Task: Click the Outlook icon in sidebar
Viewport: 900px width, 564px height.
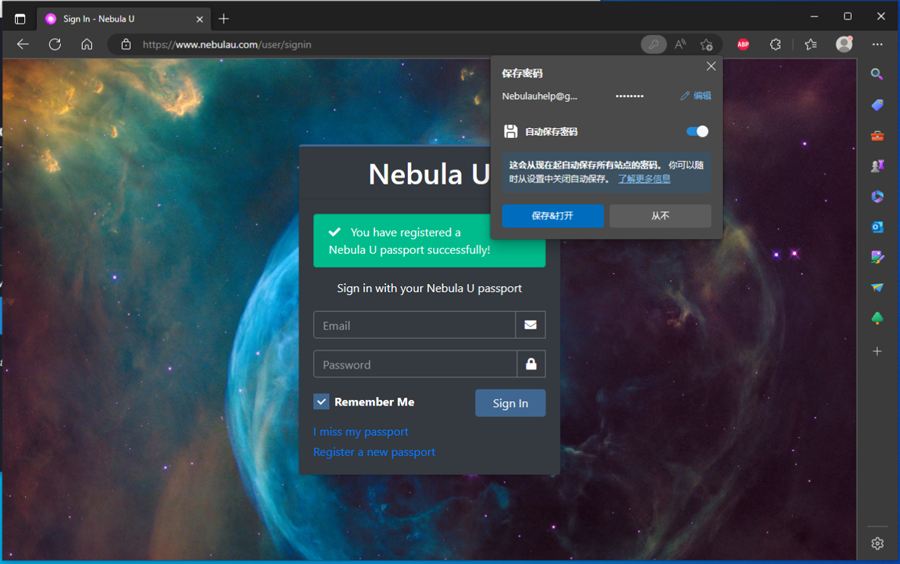Action: click(x=877, y=227)
